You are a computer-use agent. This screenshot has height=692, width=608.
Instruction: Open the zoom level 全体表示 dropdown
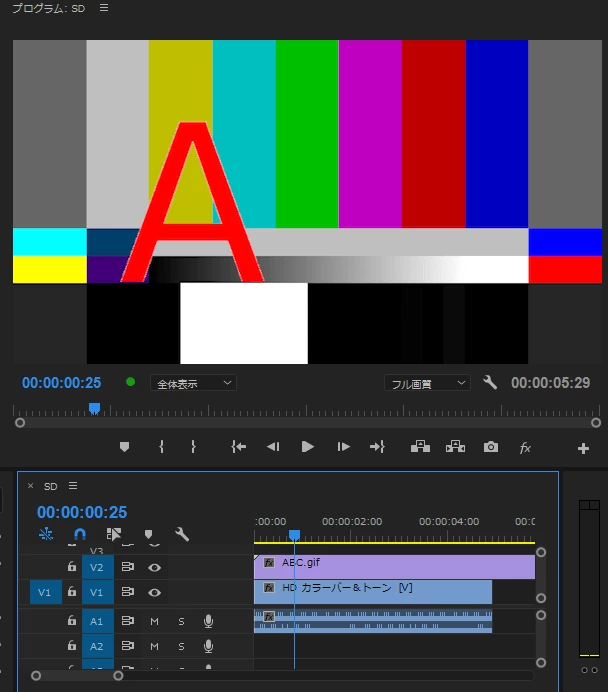point(193,383)
